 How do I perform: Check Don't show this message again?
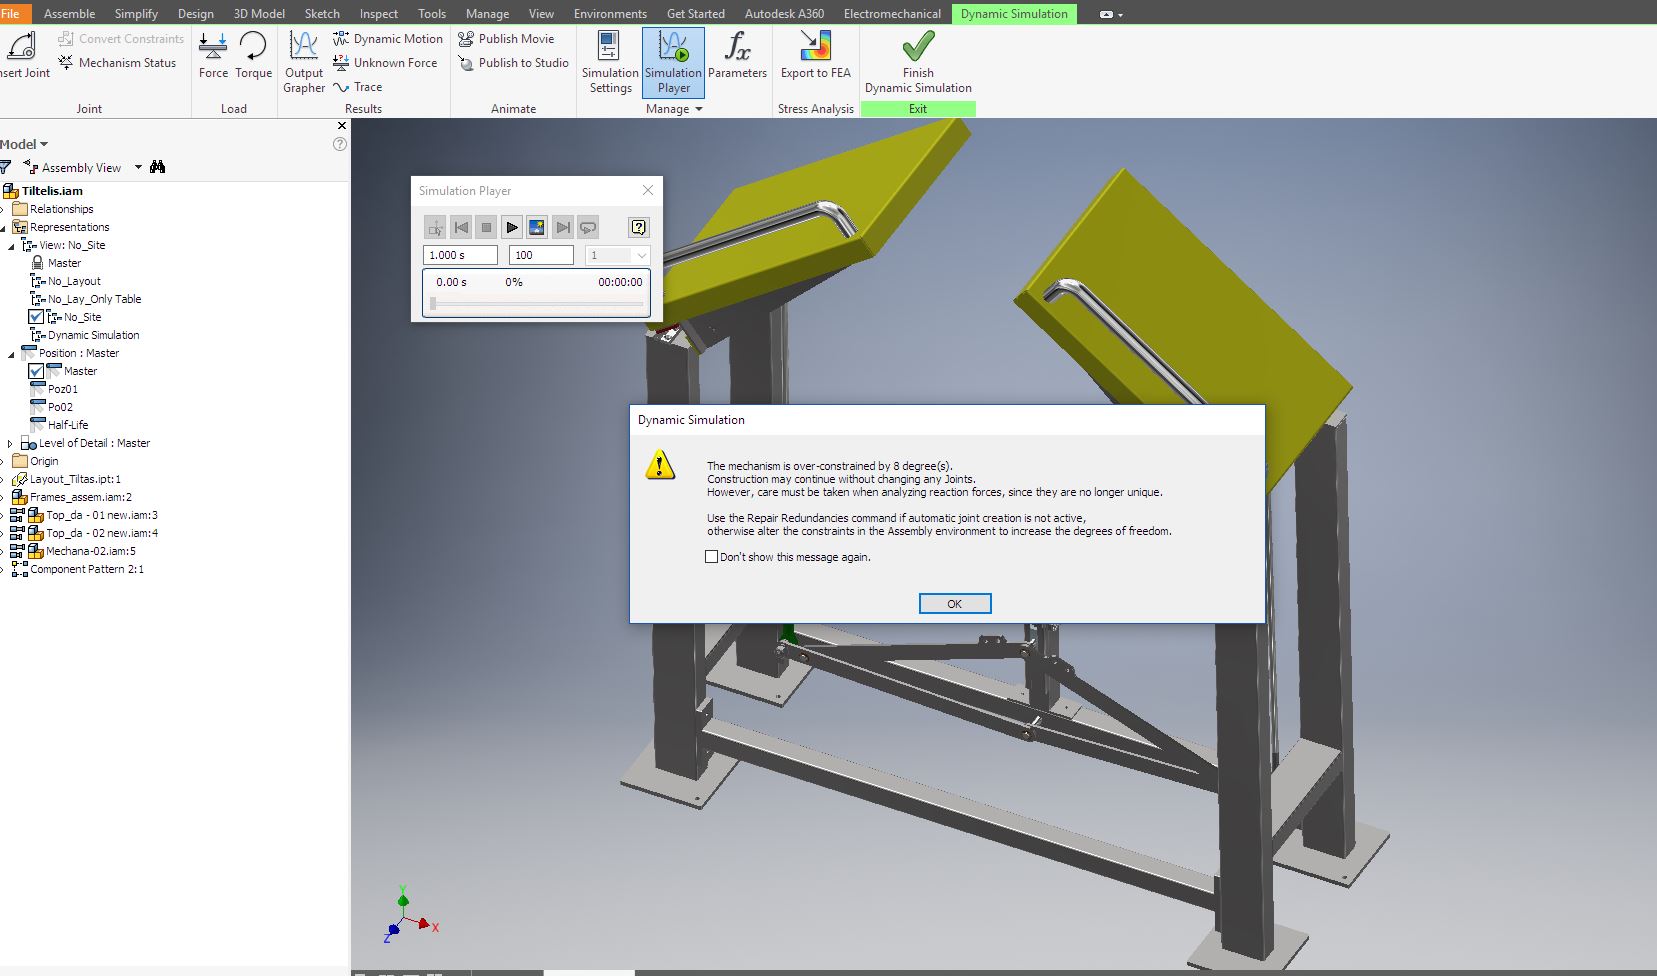click(713, 556)
